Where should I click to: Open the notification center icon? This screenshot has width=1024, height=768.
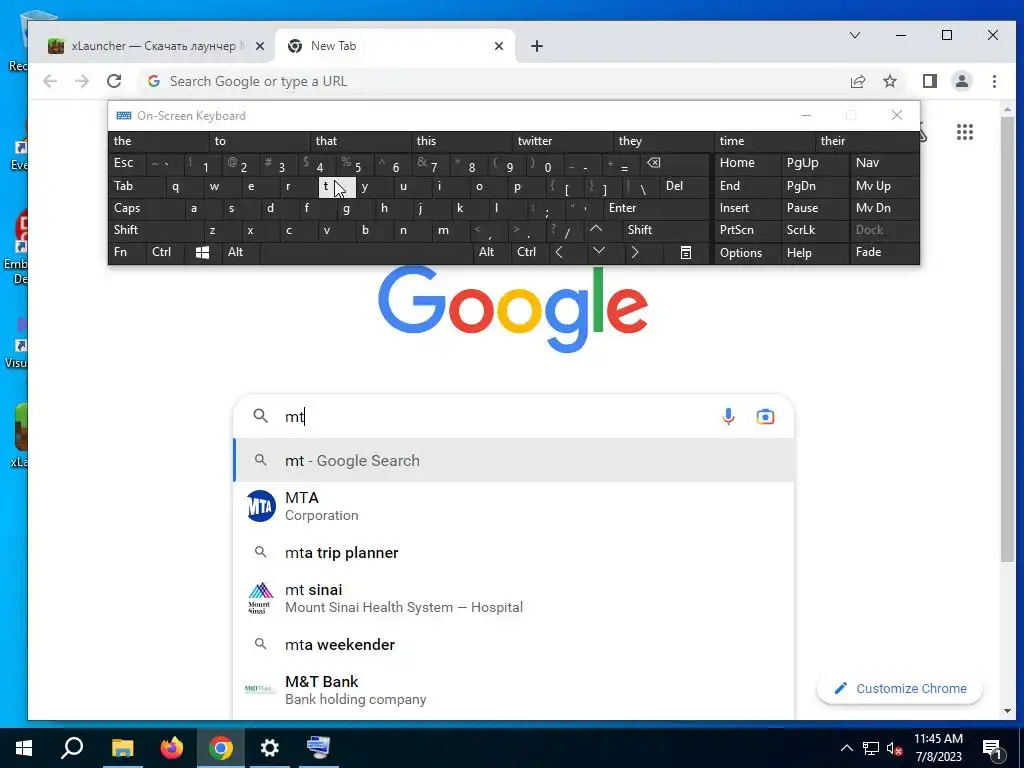tap(992, 748)
